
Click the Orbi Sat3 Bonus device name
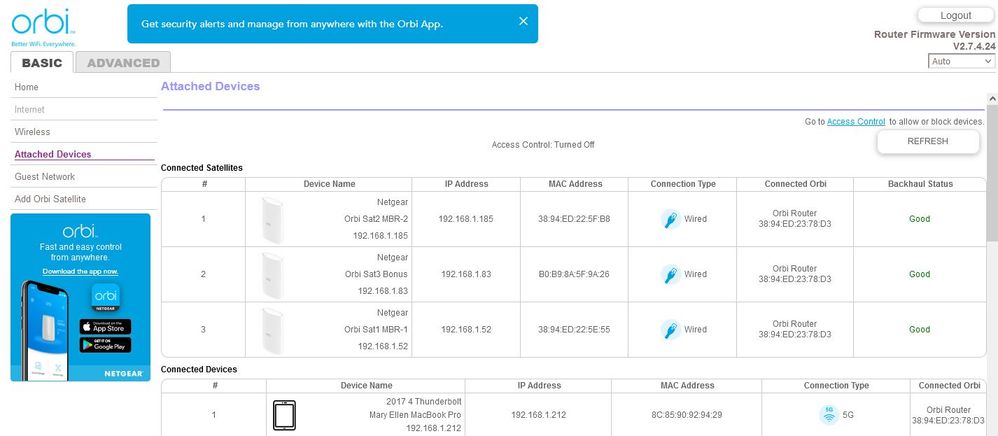click(x=376, y=274)
